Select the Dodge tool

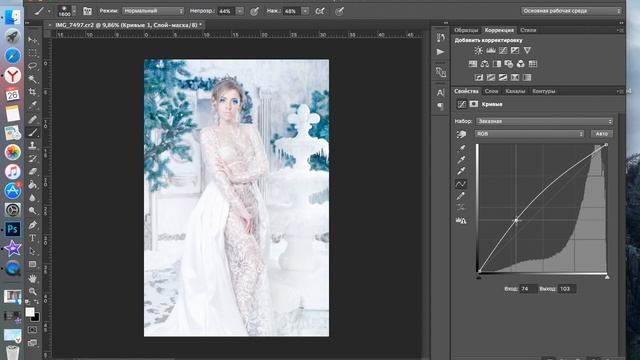33,211
